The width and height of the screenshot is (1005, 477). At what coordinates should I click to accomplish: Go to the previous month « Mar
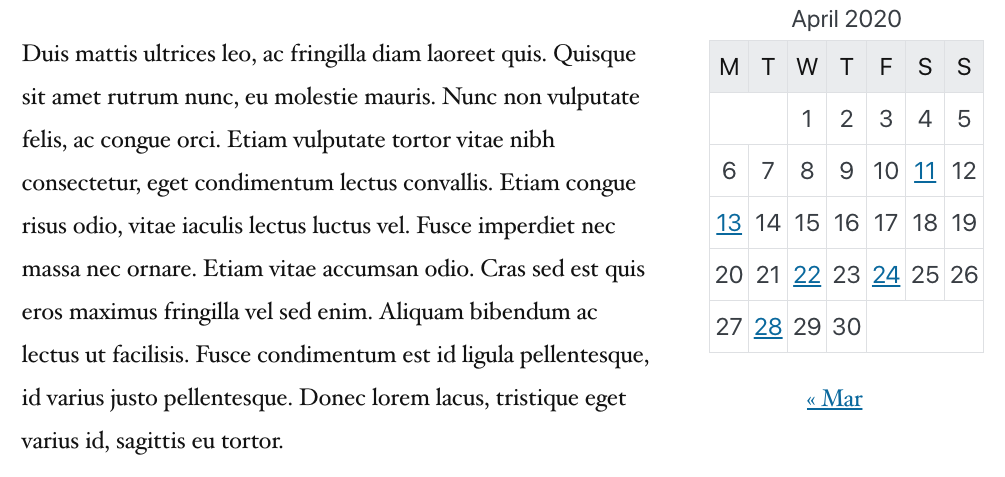834,399
